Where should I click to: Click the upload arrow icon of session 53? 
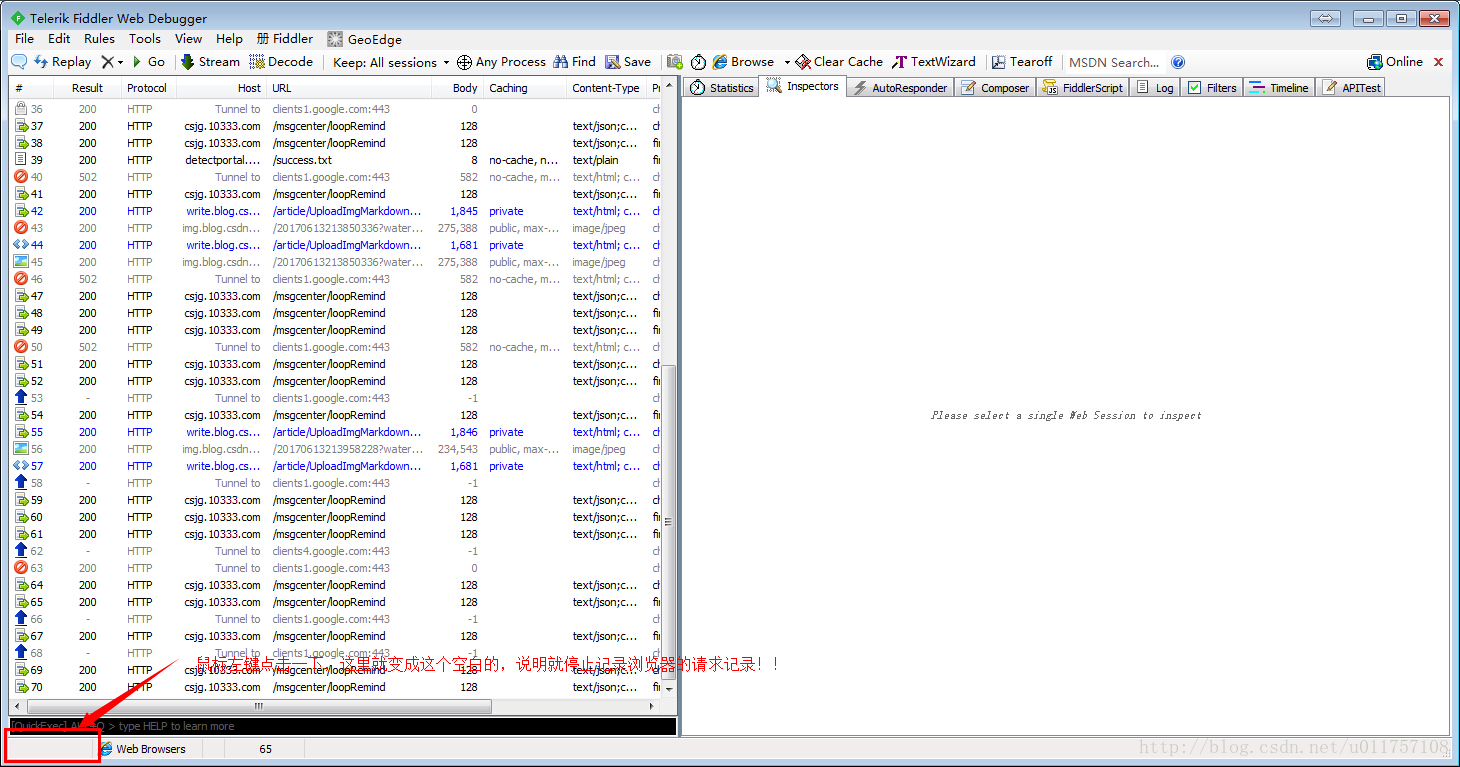21,398
